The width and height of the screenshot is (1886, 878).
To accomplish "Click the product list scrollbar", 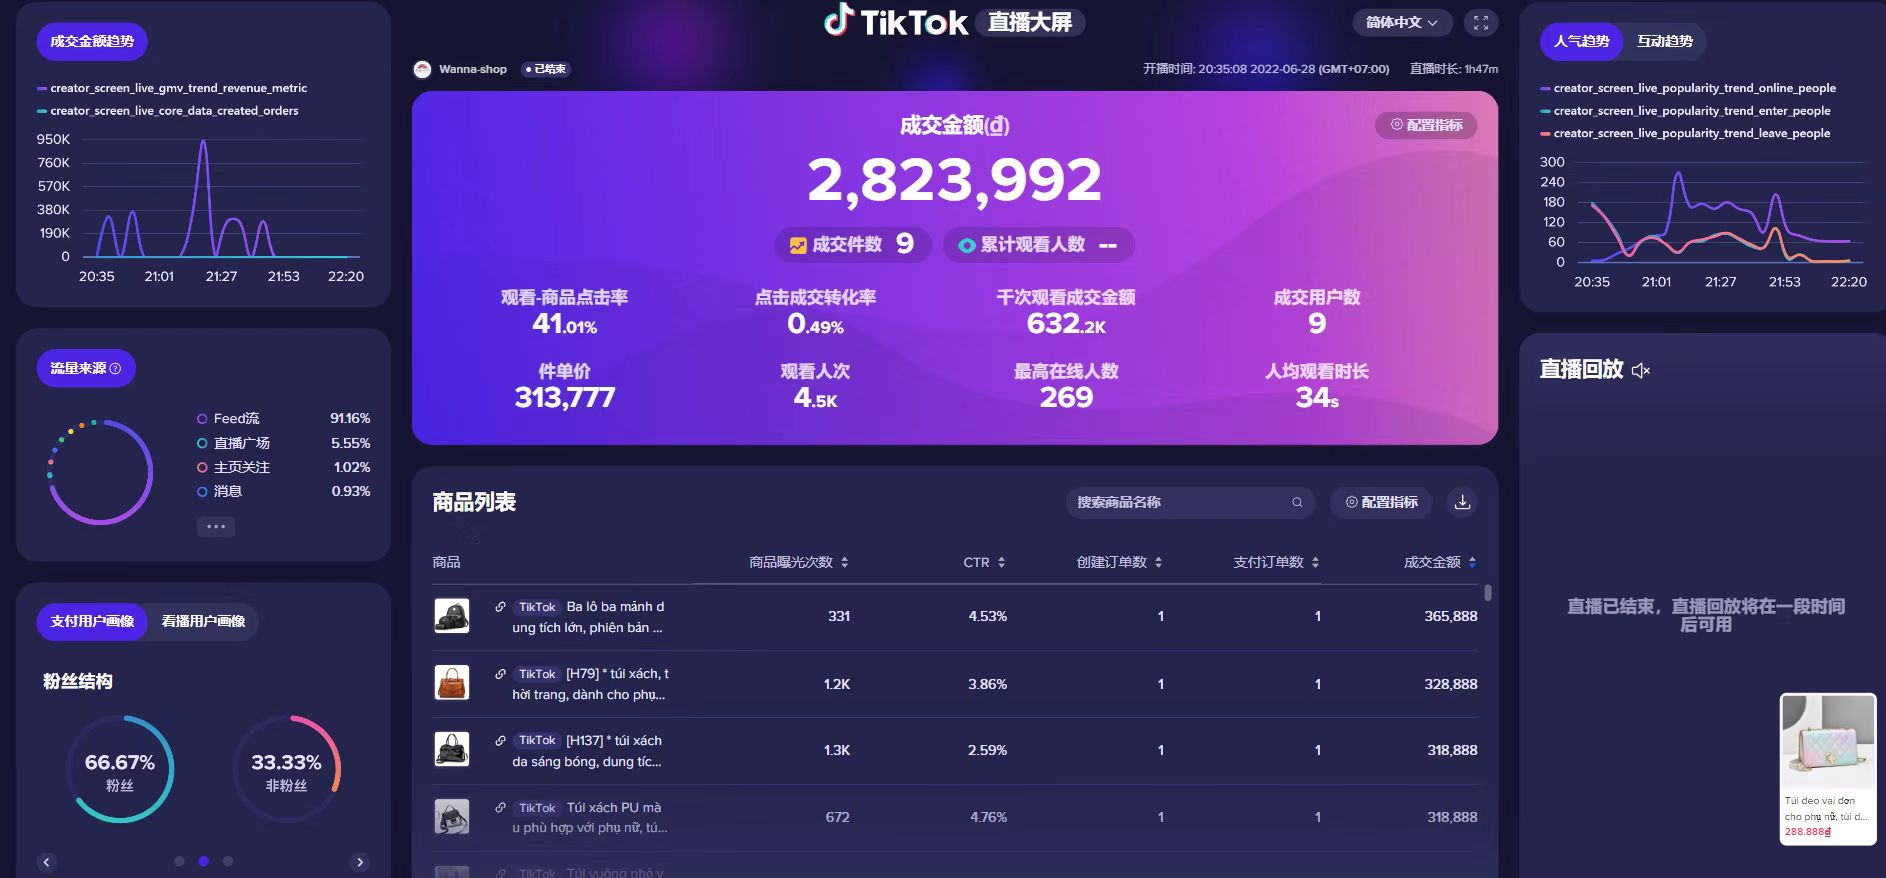I will coord(1488,592).
